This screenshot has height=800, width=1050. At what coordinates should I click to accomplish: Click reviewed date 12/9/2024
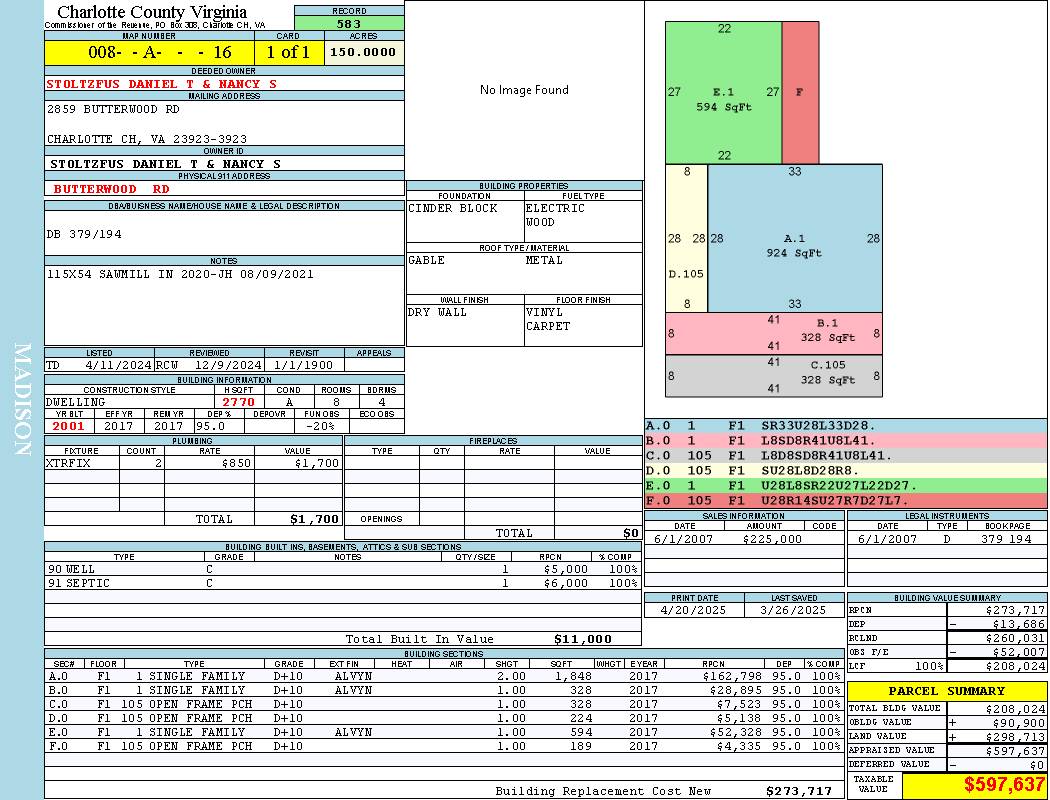pos(228,366)
